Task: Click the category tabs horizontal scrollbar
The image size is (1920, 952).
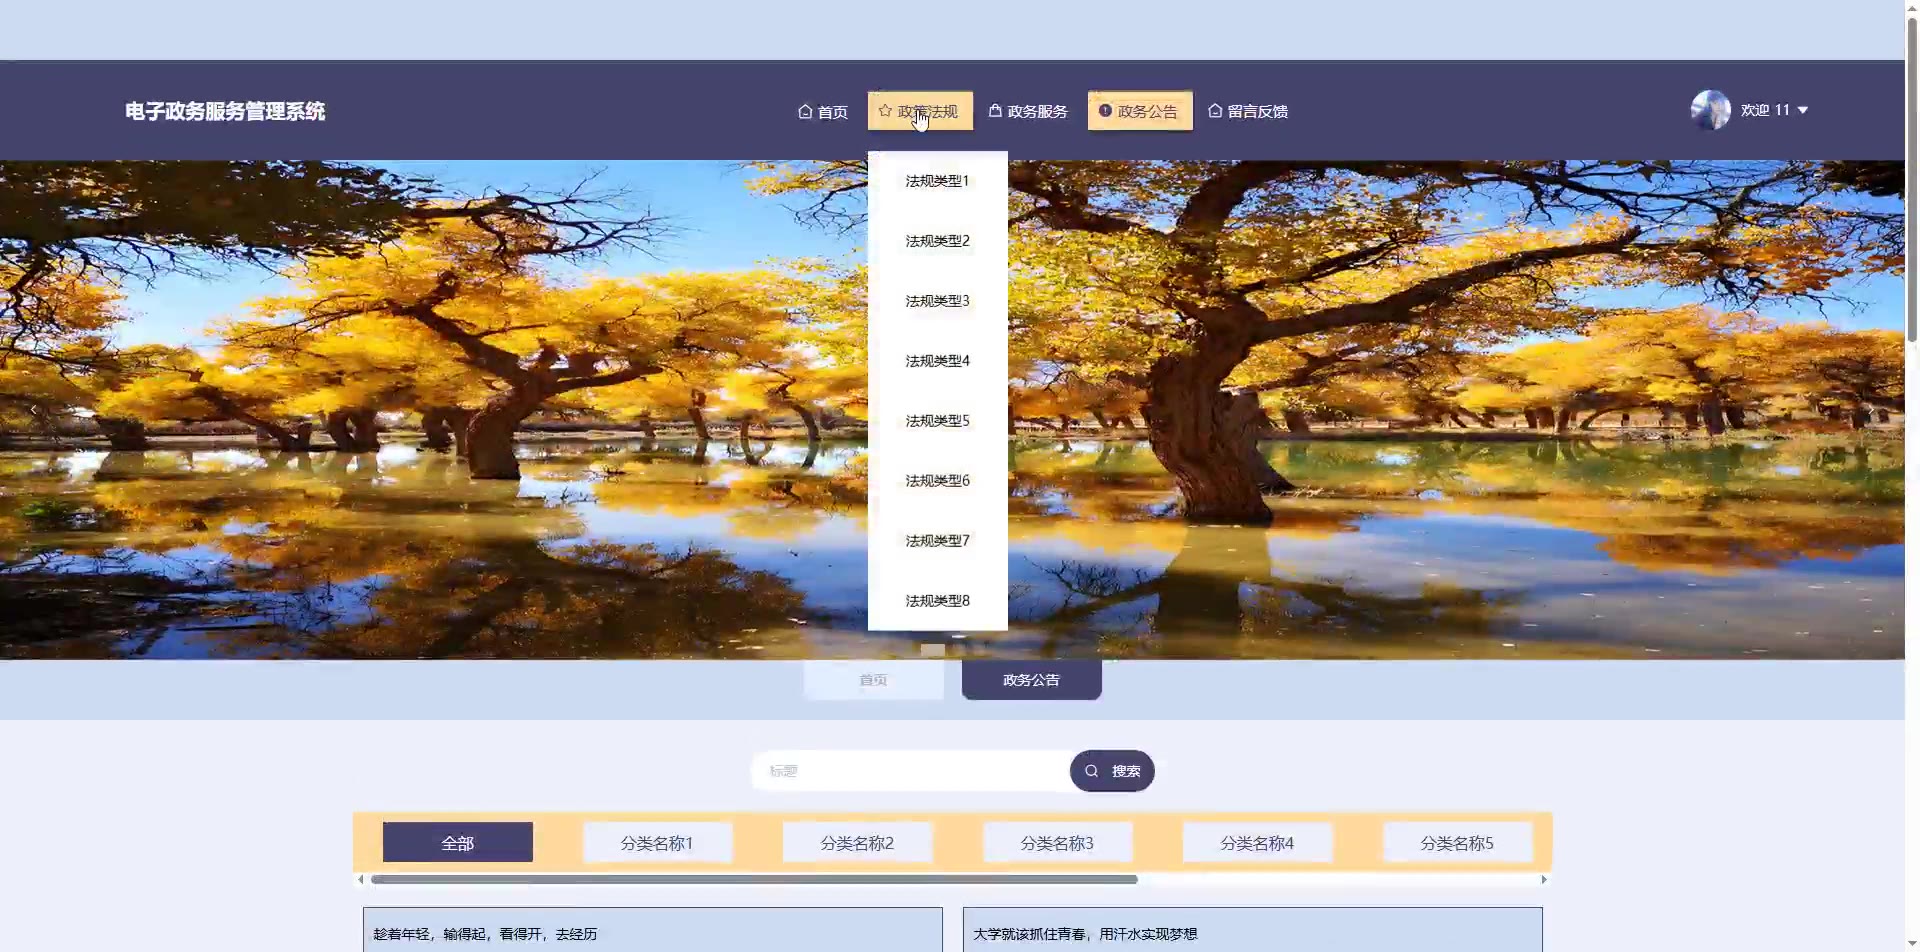Action: point(754,880)
